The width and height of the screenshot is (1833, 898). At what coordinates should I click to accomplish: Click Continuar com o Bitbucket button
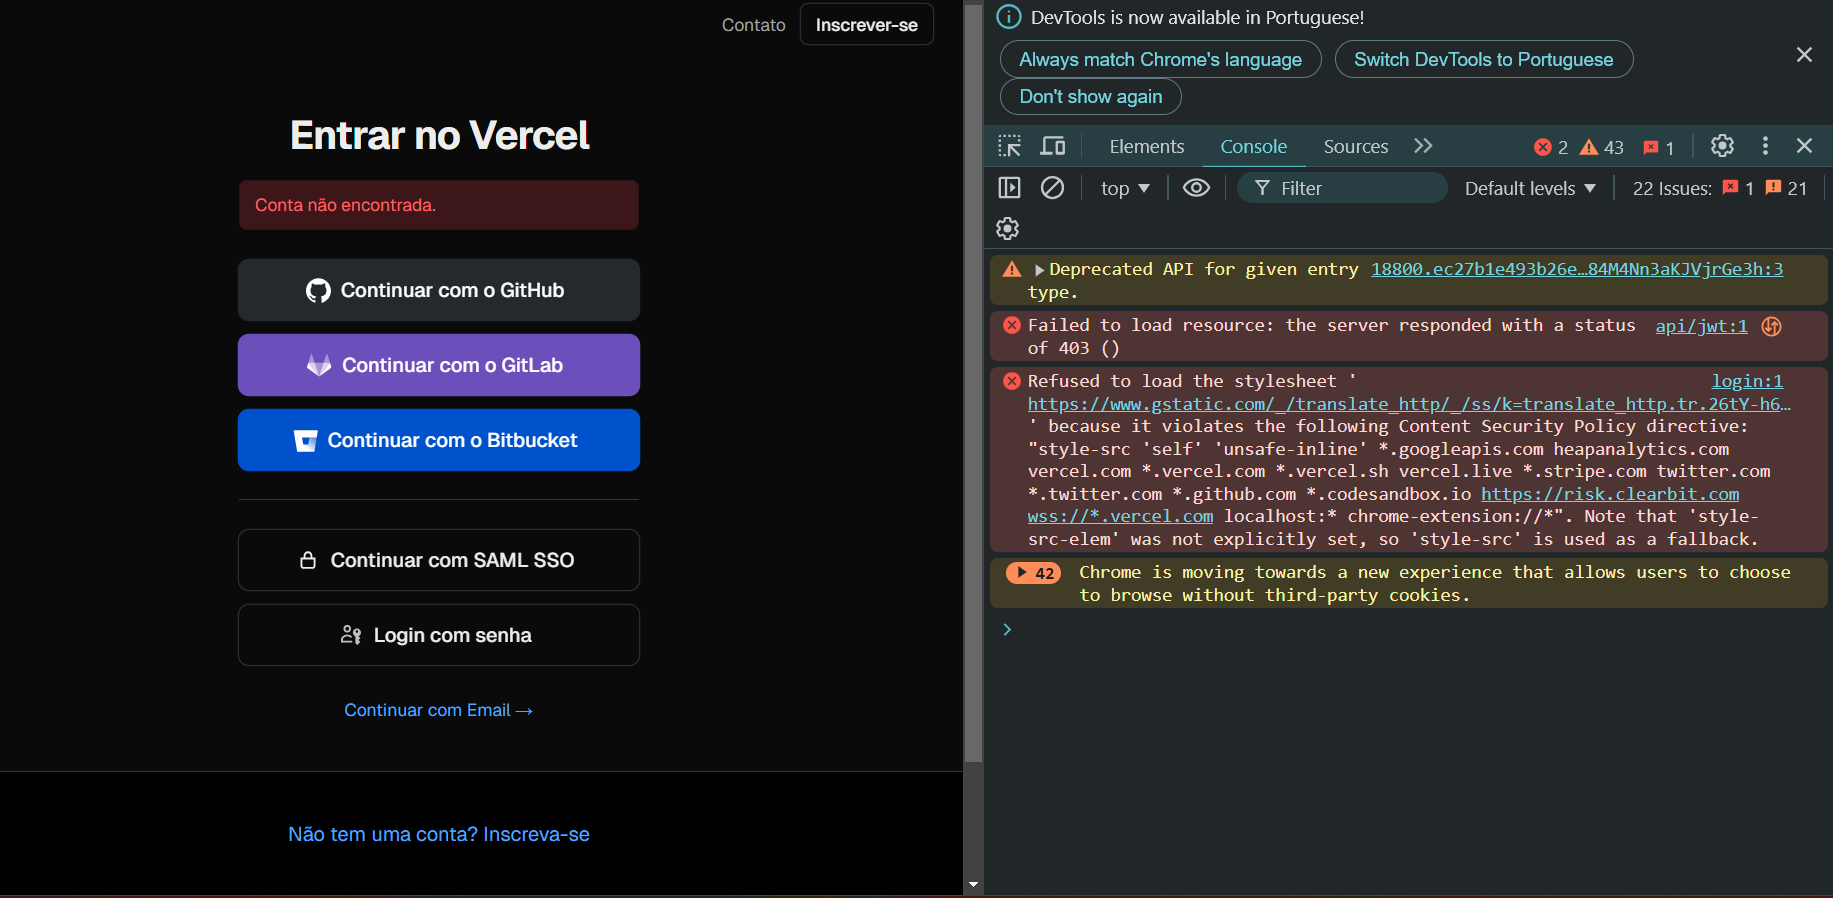[x=439, y=440]
